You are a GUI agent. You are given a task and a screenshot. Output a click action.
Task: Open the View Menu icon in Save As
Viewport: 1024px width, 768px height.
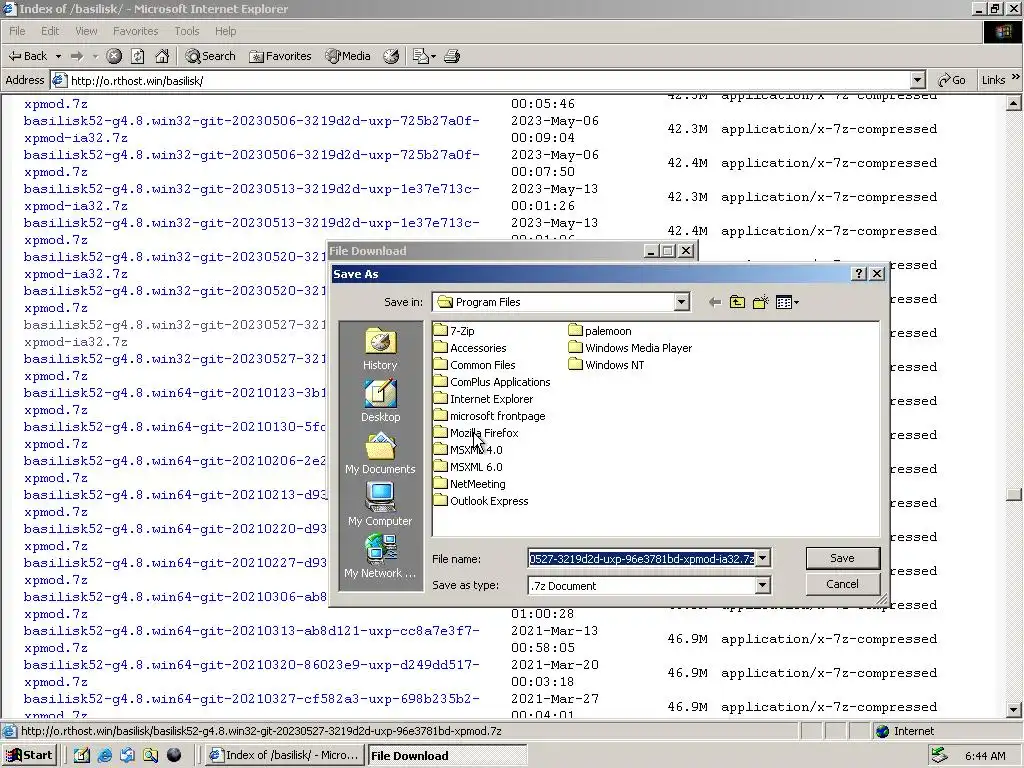coord(787,302)
